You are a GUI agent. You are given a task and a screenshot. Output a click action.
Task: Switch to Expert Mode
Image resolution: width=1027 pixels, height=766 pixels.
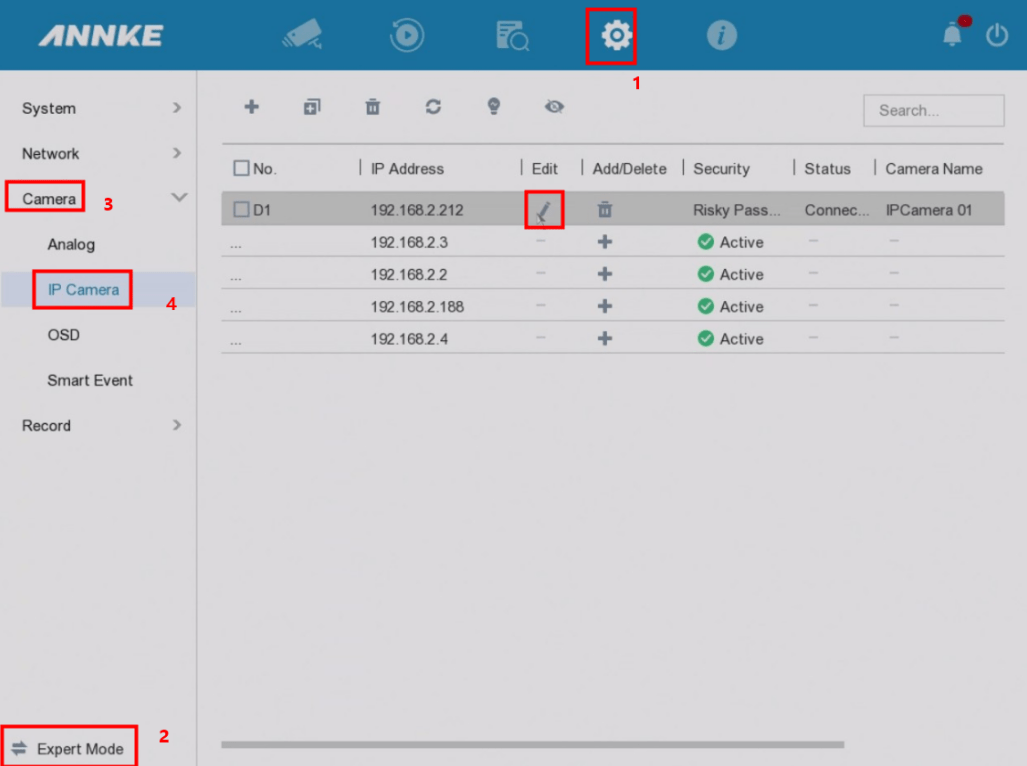(x=69, y=746)
